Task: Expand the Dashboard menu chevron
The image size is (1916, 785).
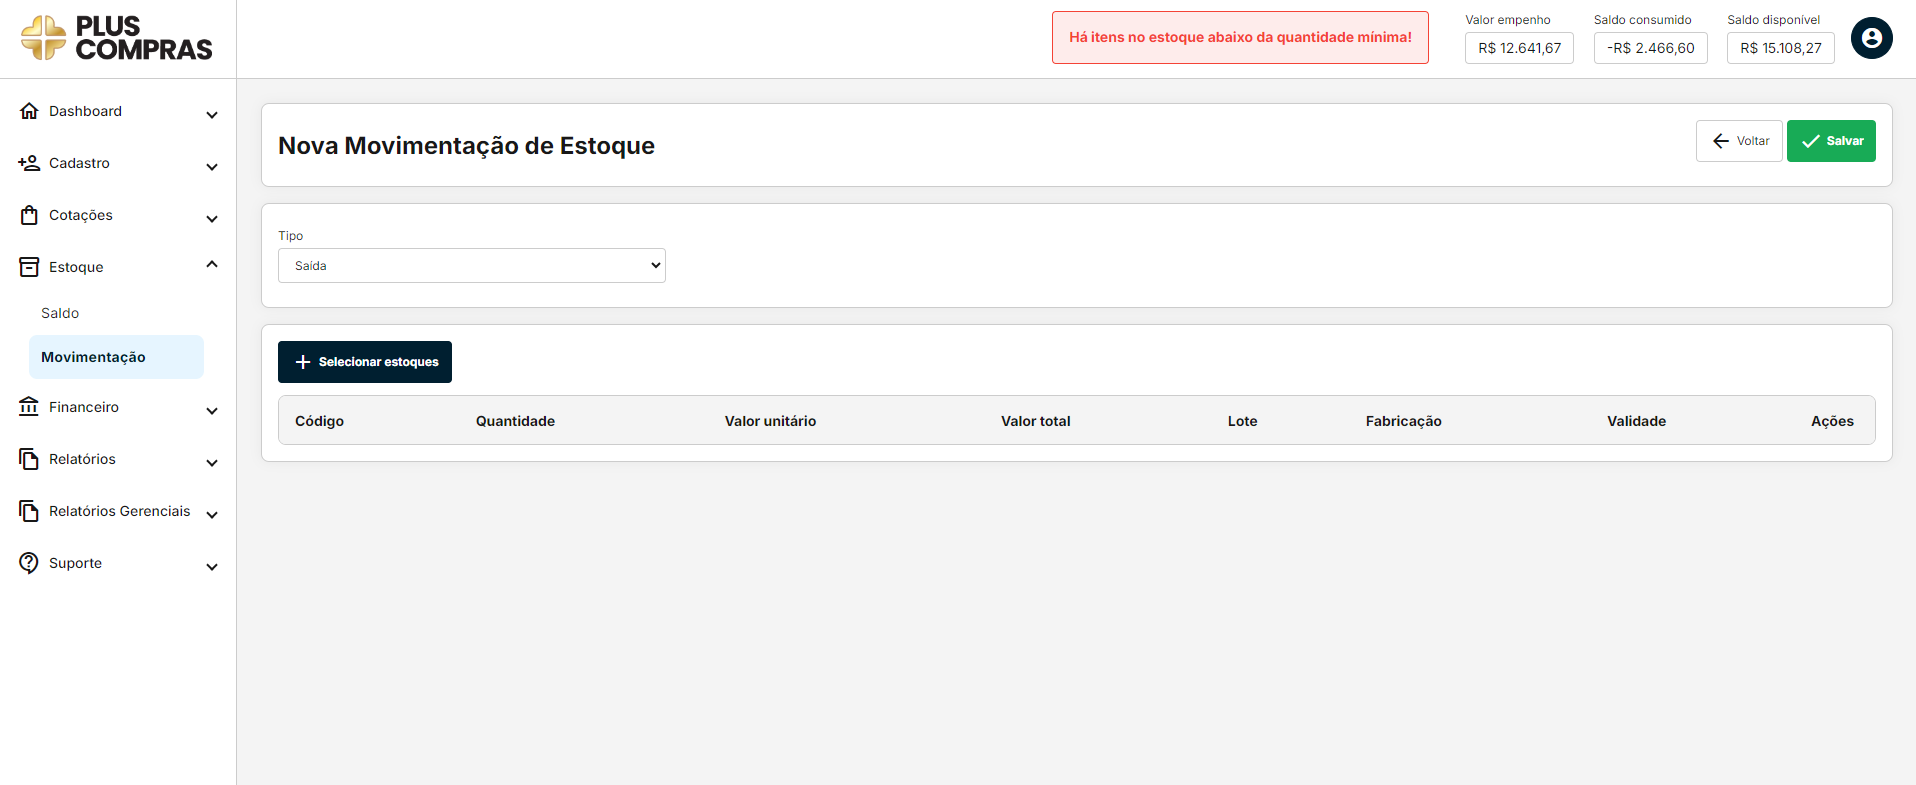Action: pyautogui.click(x=212, y=115)
